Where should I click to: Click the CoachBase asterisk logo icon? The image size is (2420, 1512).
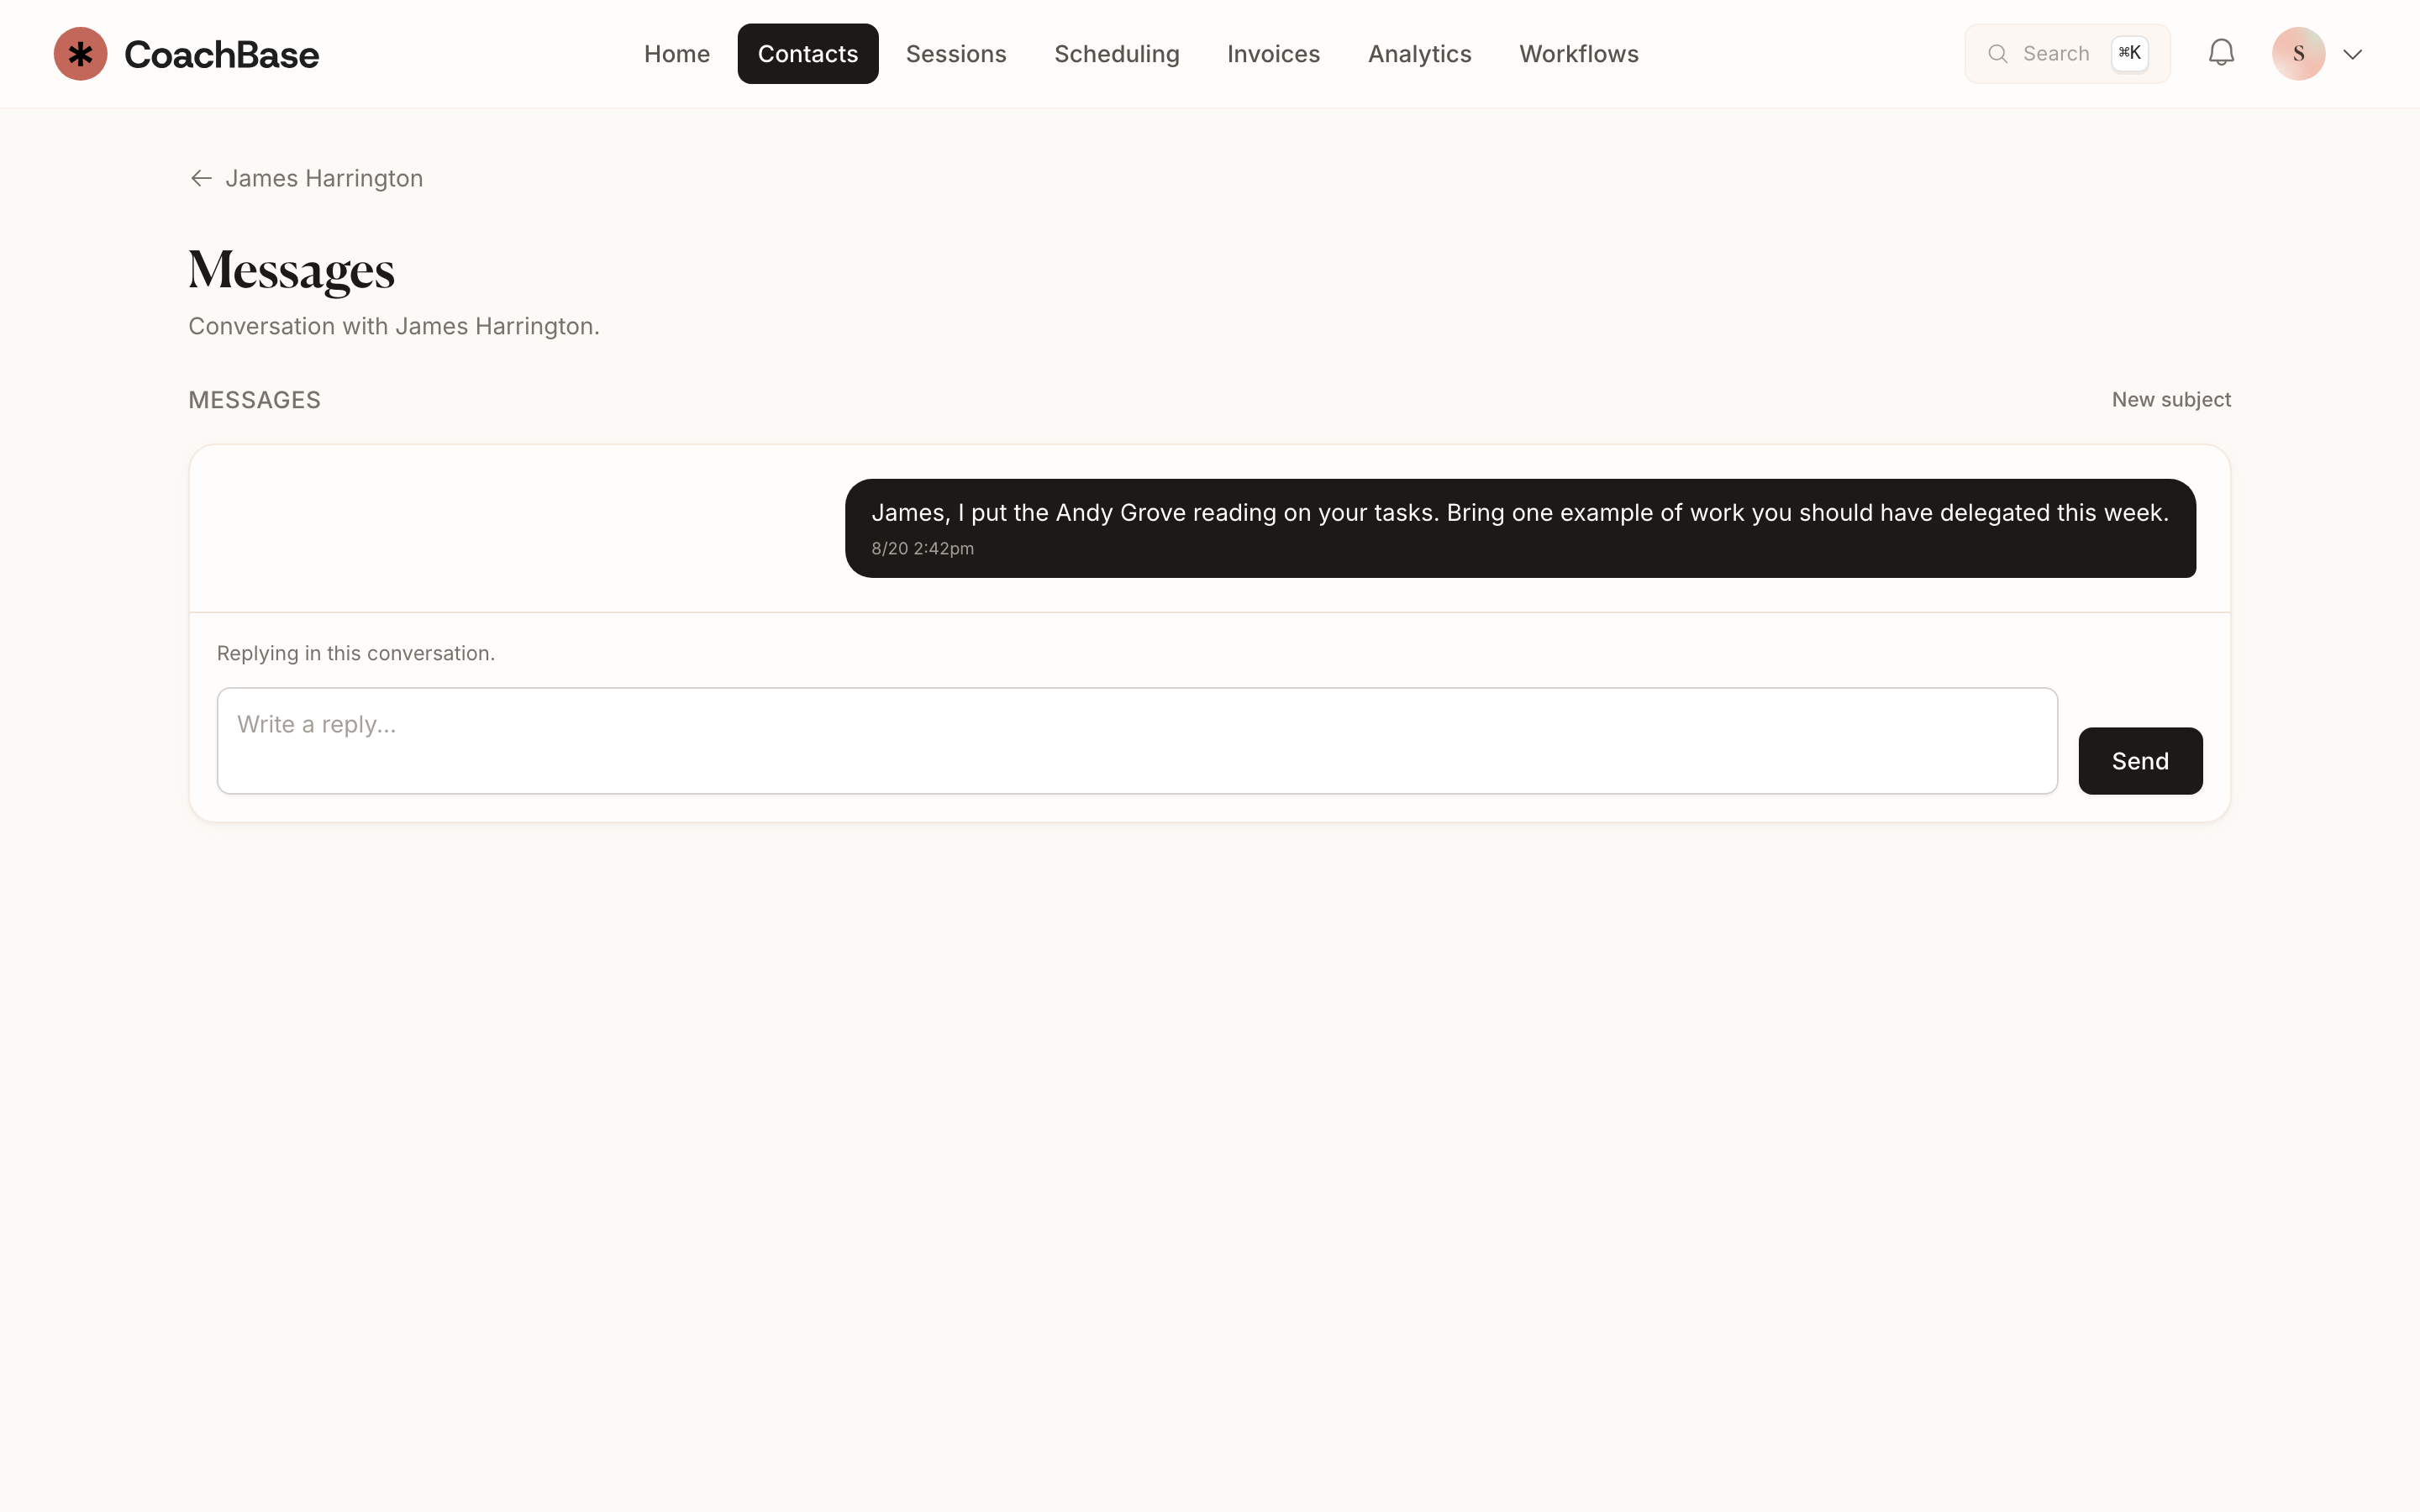pos(80,54)
